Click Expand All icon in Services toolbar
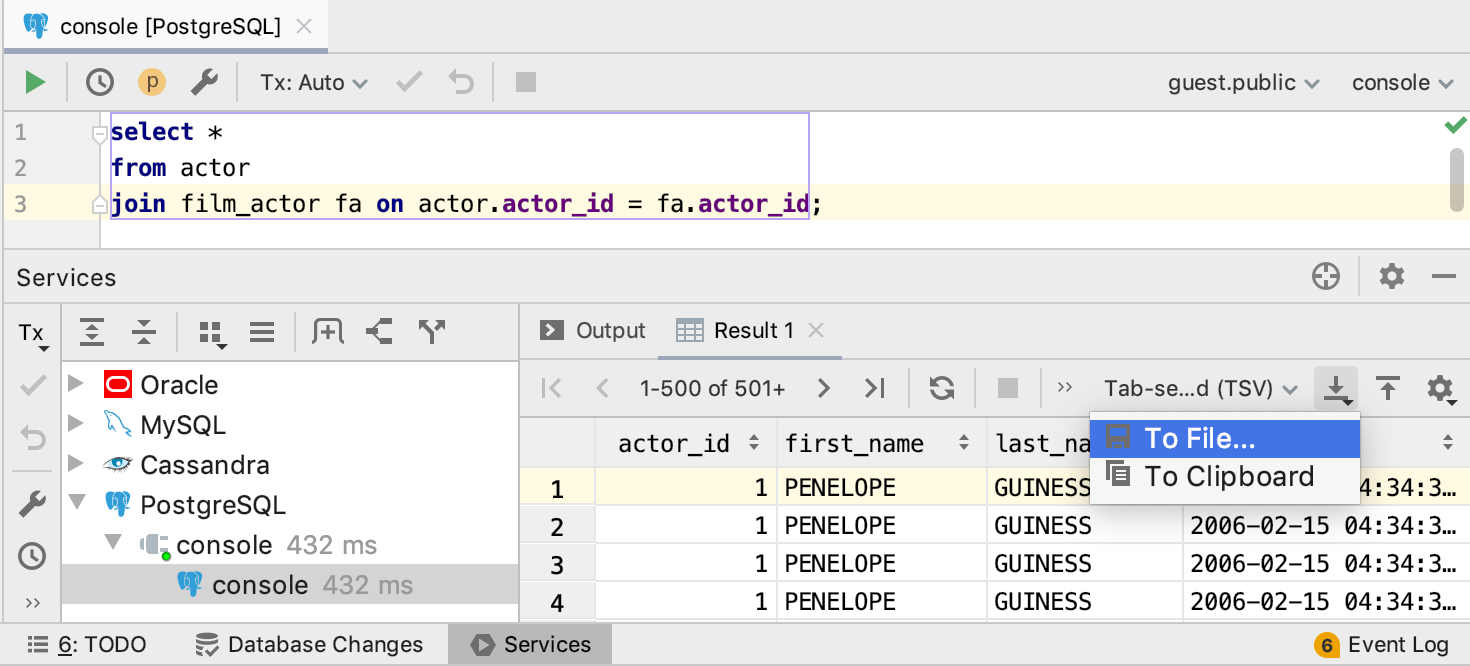 click(92, 331)
